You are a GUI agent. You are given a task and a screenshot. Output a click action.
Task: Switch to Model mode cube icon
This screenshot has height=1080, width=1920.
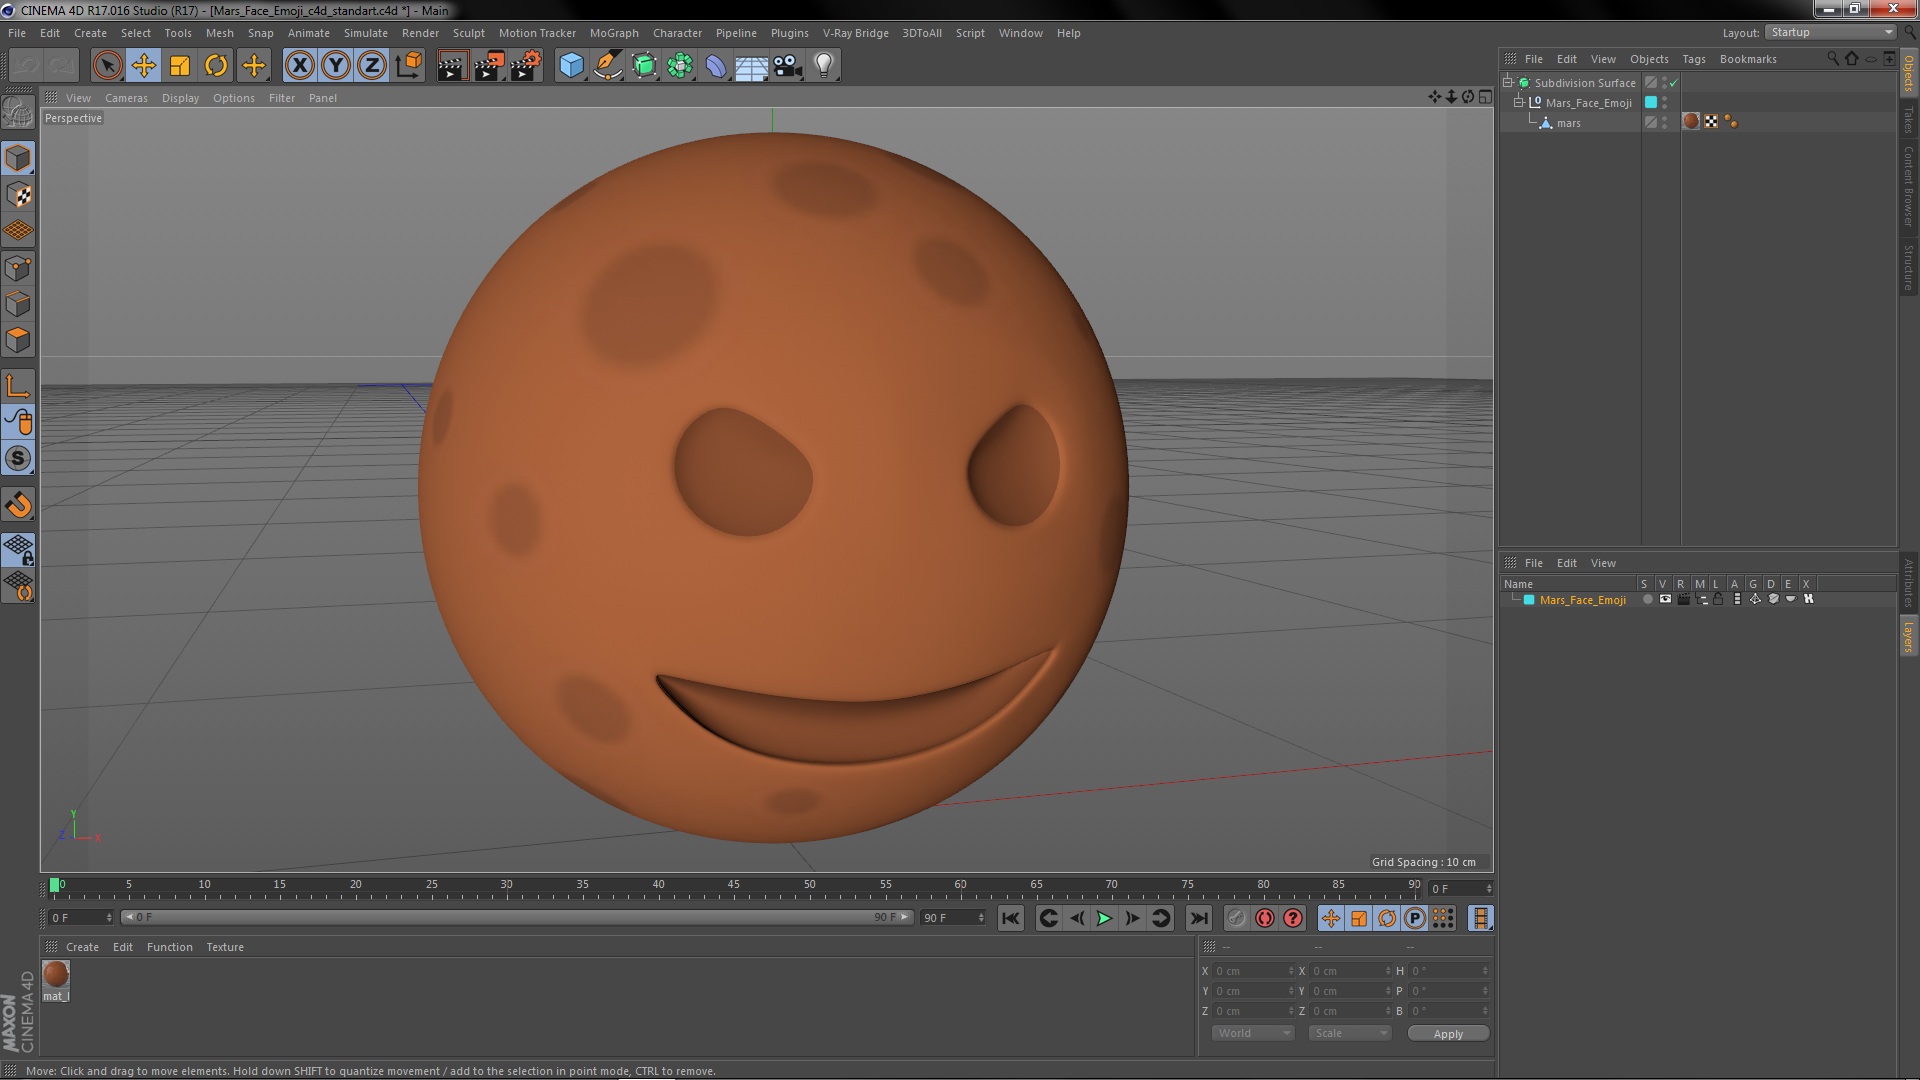18,158
